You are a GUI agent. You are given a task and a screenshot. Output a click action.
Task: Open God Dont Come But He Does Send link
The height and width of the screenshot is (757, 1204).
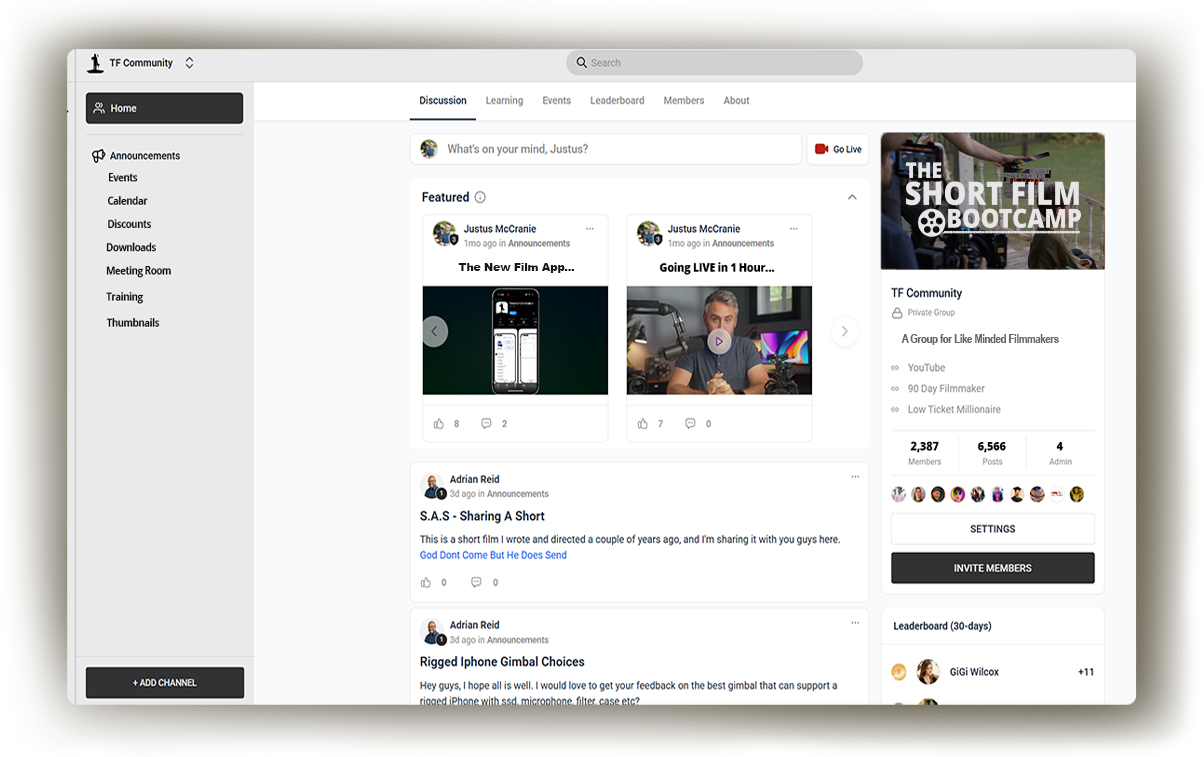493,555
